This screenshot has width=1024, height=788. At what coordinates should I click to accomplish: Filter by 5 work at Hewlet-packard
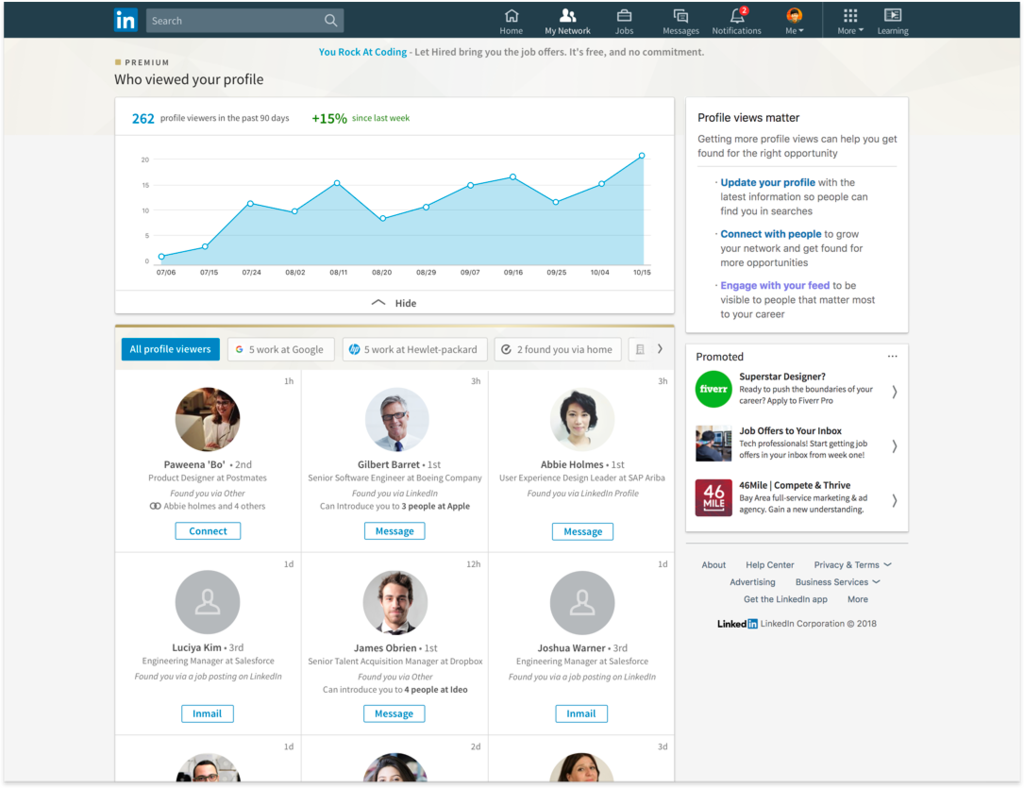tap(415, 349)
